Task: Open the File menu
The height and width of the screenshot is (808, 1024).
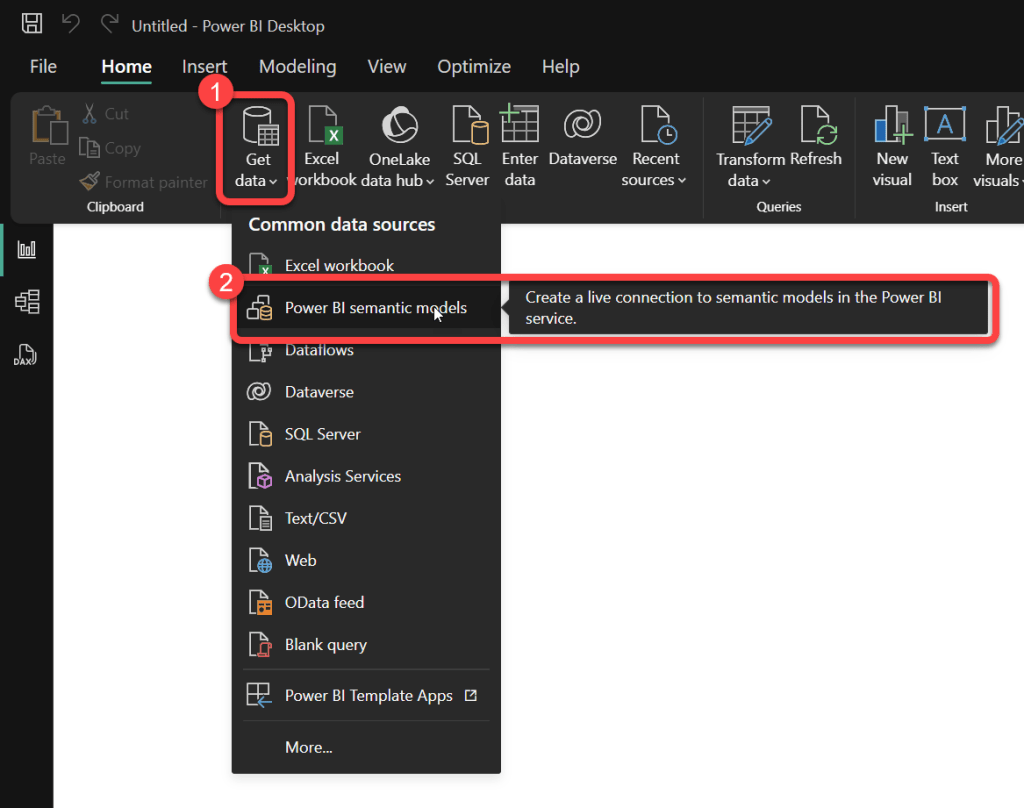Action: (x=43, y=67)
